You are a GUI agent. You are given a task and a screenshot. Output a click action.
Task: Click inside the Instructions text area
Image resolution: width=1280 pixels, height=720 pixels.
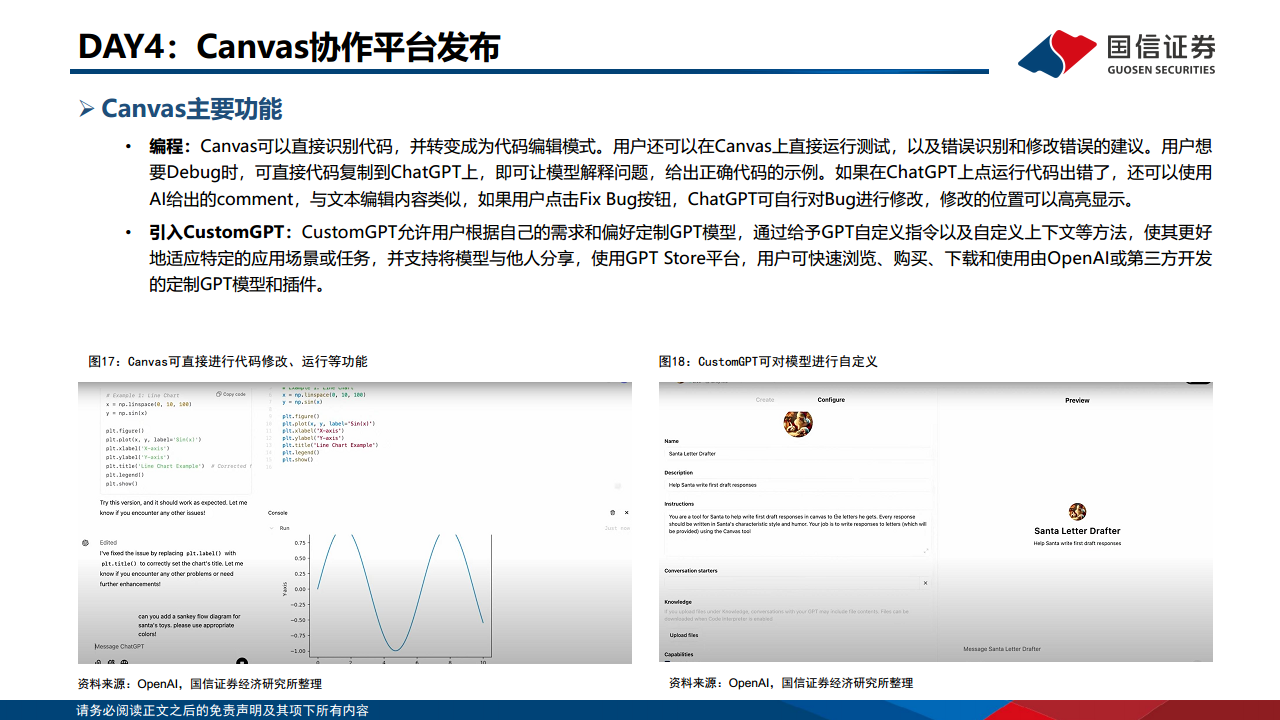[798, 532]
